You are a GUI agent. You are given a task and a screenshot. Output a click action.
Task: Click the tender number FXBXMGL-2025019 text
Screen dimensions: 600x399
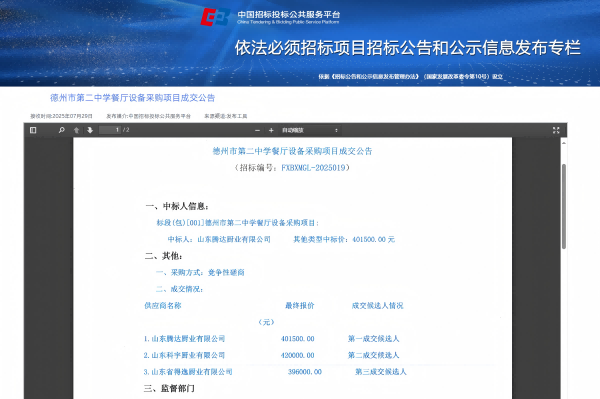pos(313,168)
